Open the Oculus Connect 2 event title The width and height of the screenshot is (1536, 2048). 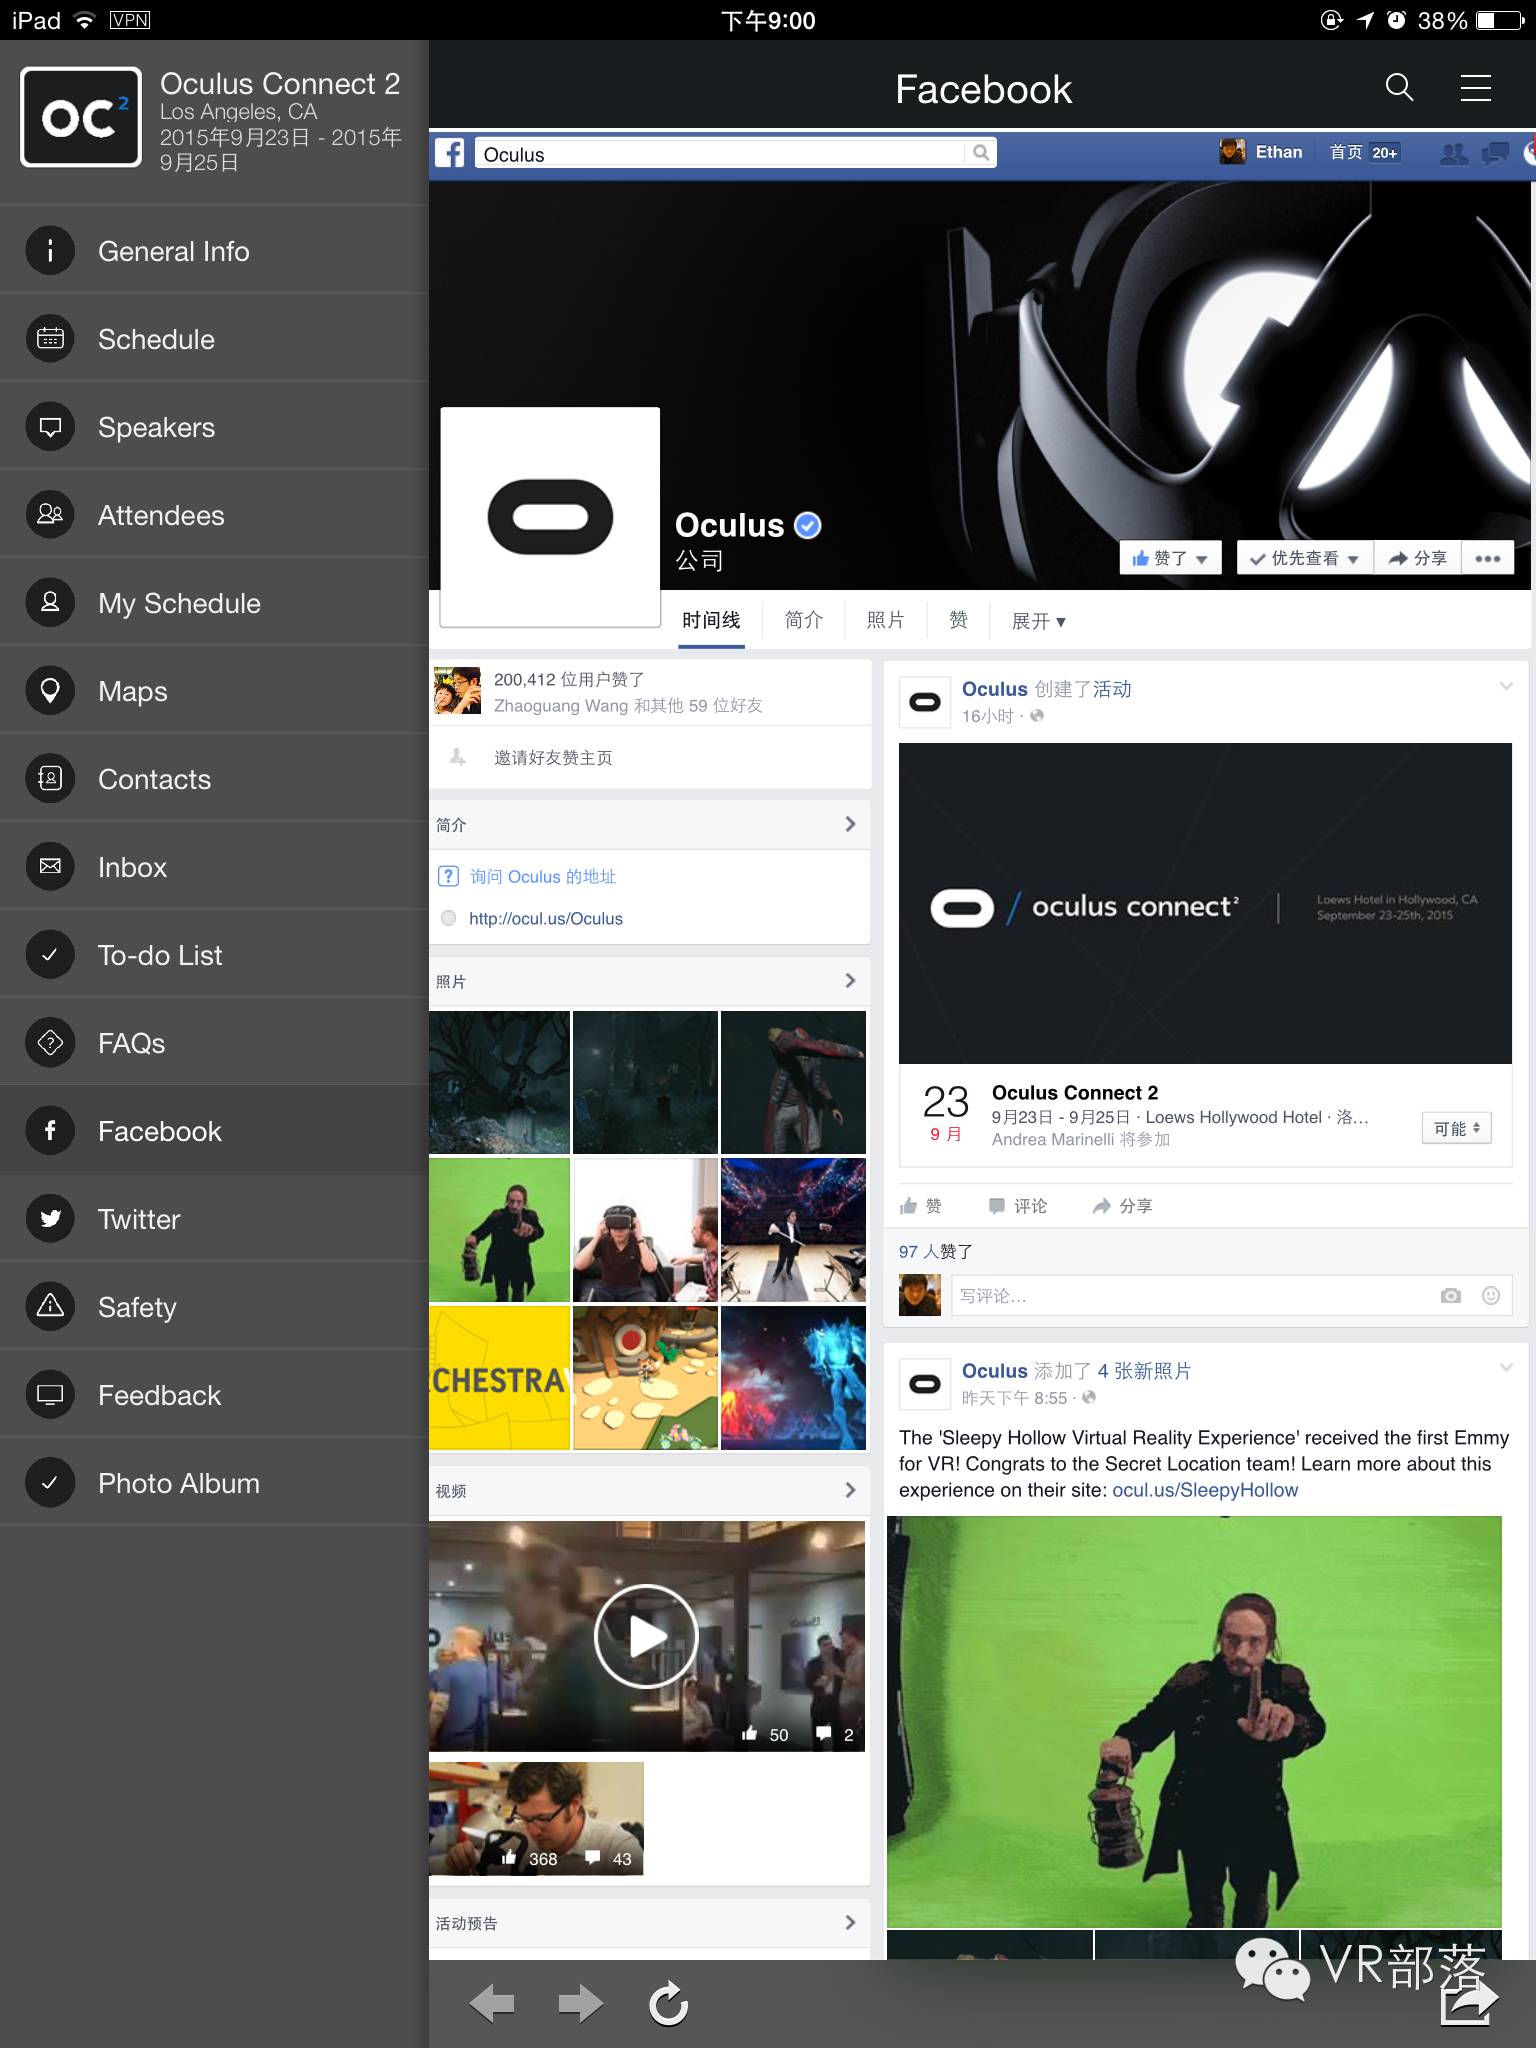point(1075,1092)
